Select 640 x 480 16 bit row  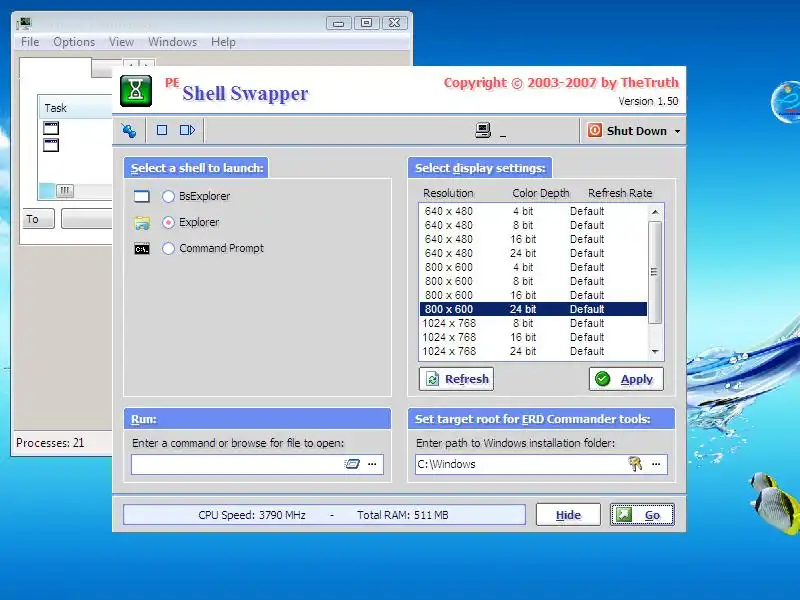pos(533,239)
